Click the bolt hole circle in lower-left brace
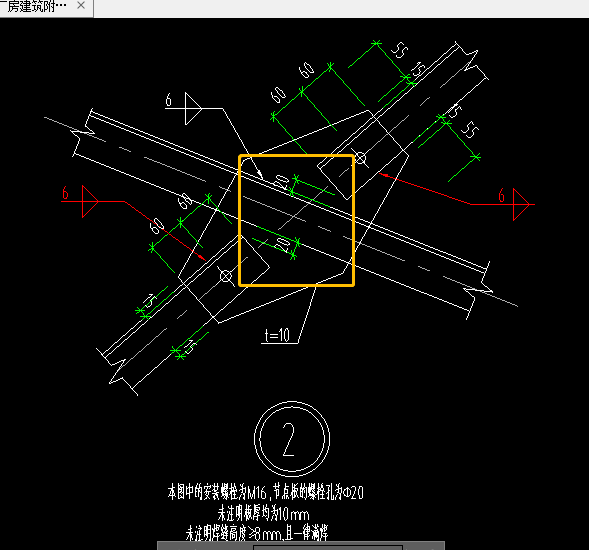The height and width of the screenshot is (550, 589). point(225,277)
